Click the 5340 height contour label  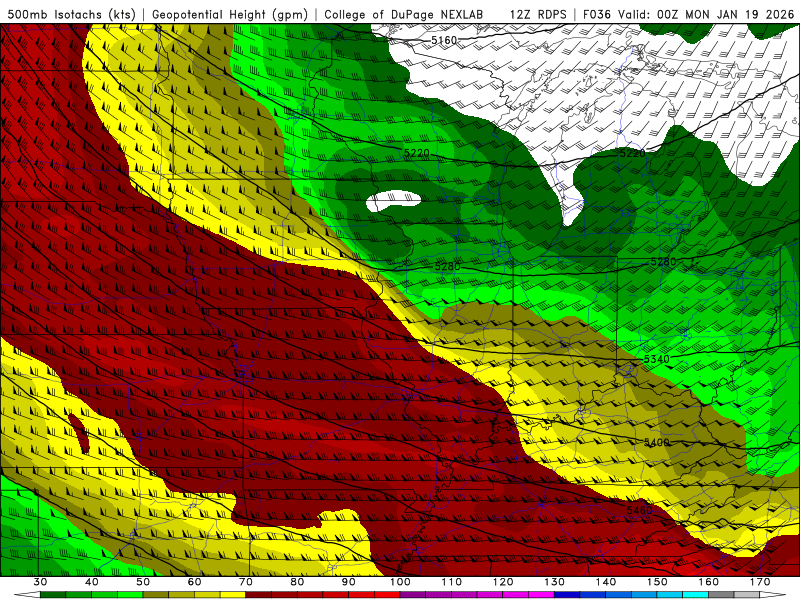[656, 359]
